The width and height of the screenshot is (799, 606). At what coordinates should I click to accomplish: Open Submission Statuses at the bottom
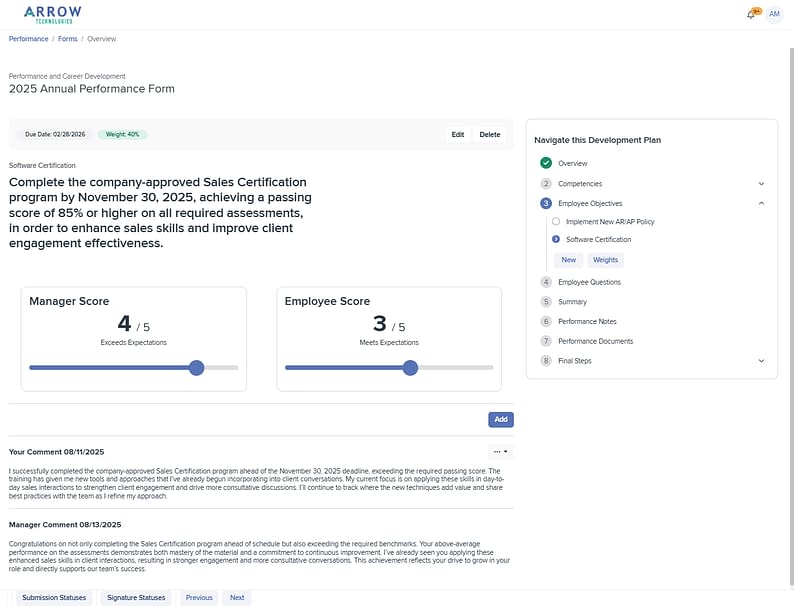point(55,598)
